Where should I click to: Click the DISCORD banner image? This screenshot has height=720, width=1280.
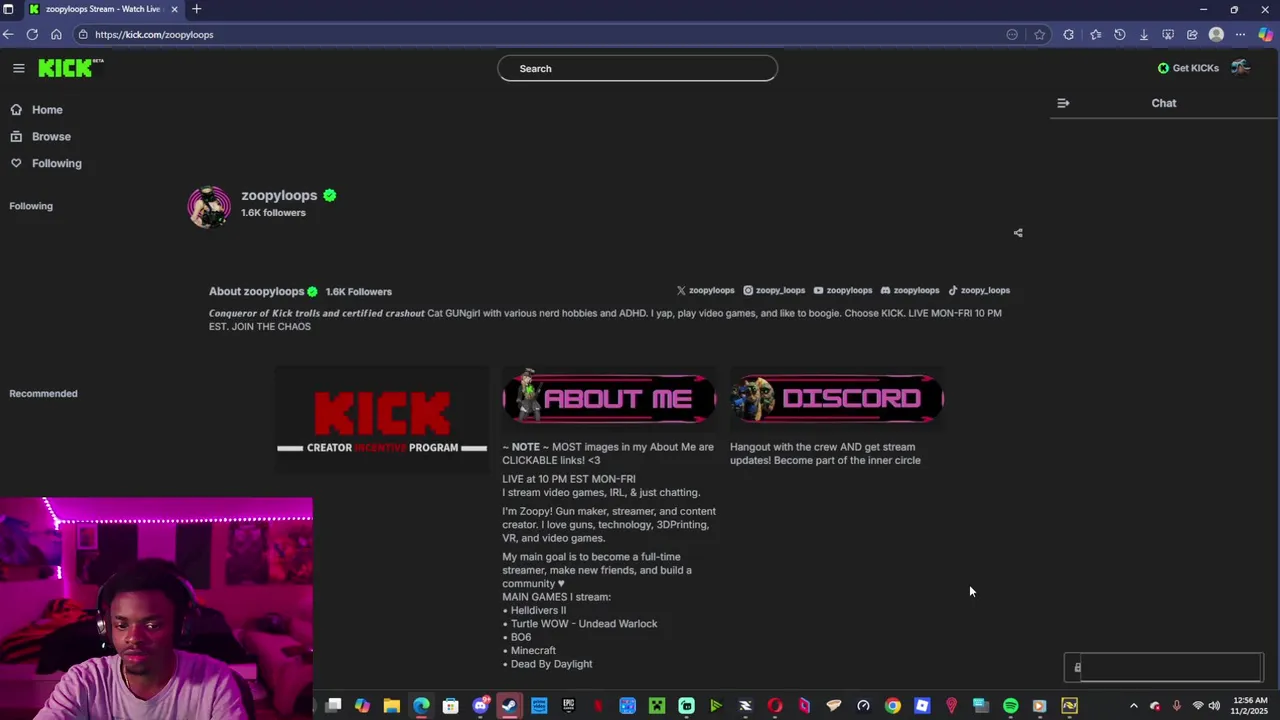[837, 398]
